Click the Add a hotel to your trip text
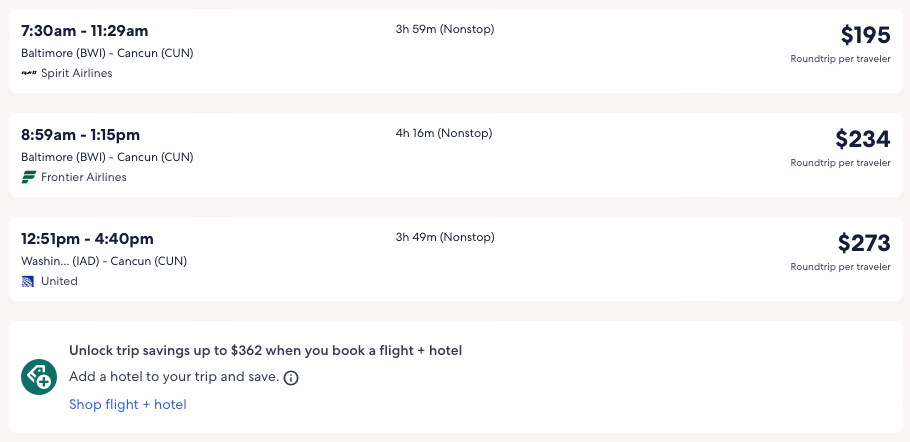 pyautogui.click(x=173, y=377)
